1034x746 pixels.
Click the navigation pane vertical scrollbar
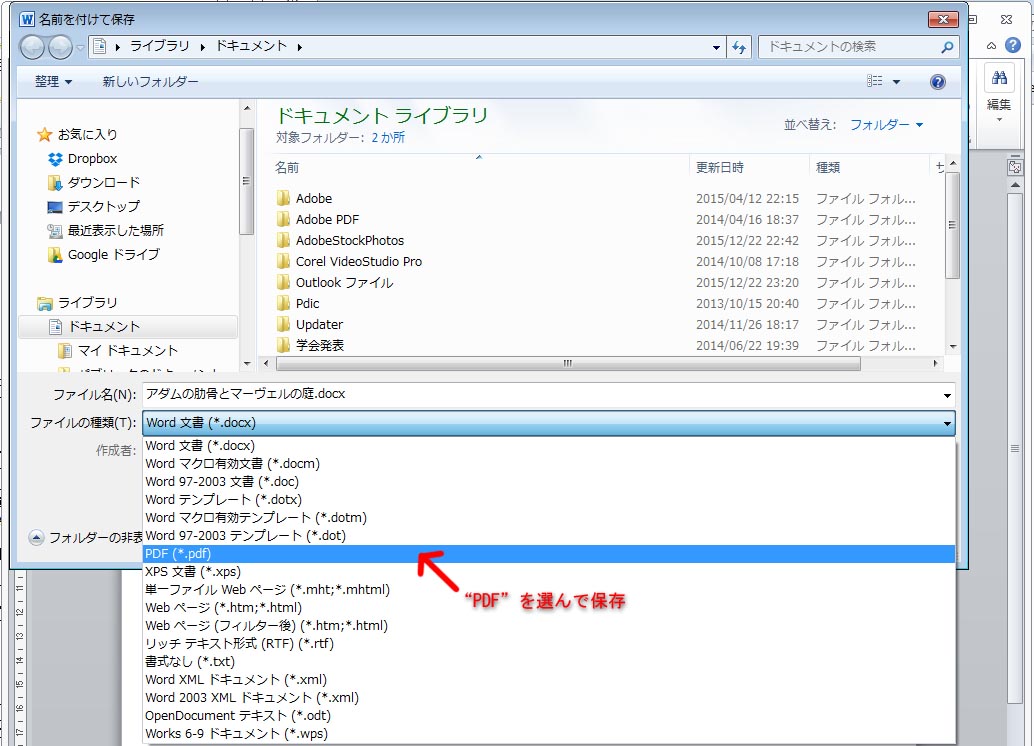point(247,181)
